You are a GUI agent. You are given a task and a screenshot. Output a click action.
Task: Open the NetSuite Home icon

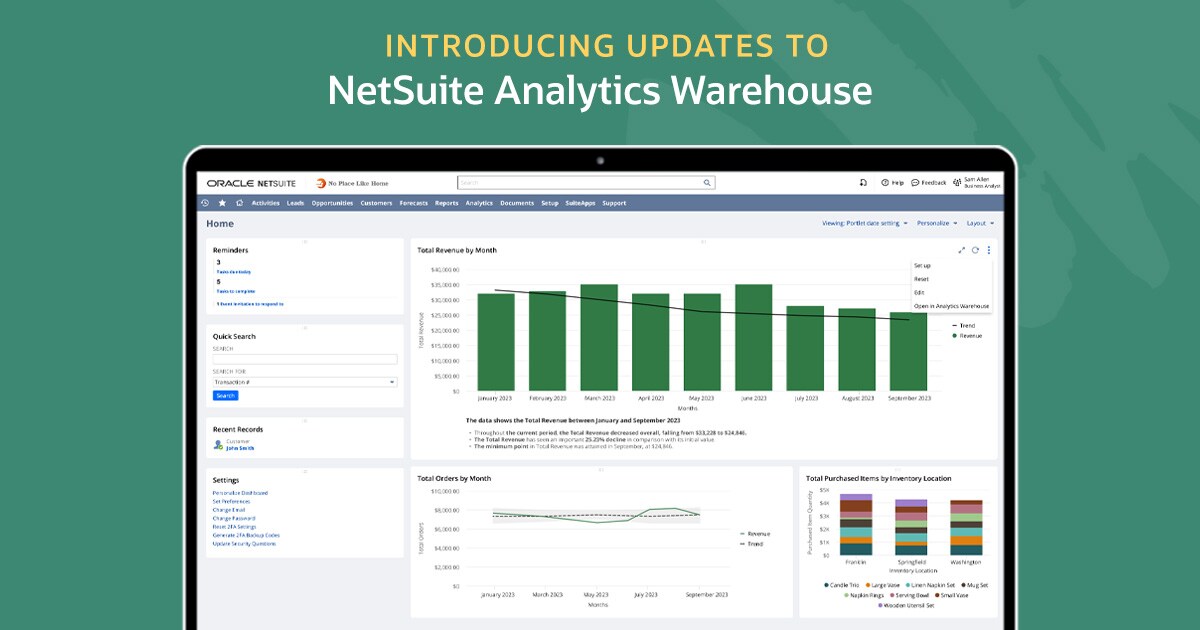tap(239, 203)
